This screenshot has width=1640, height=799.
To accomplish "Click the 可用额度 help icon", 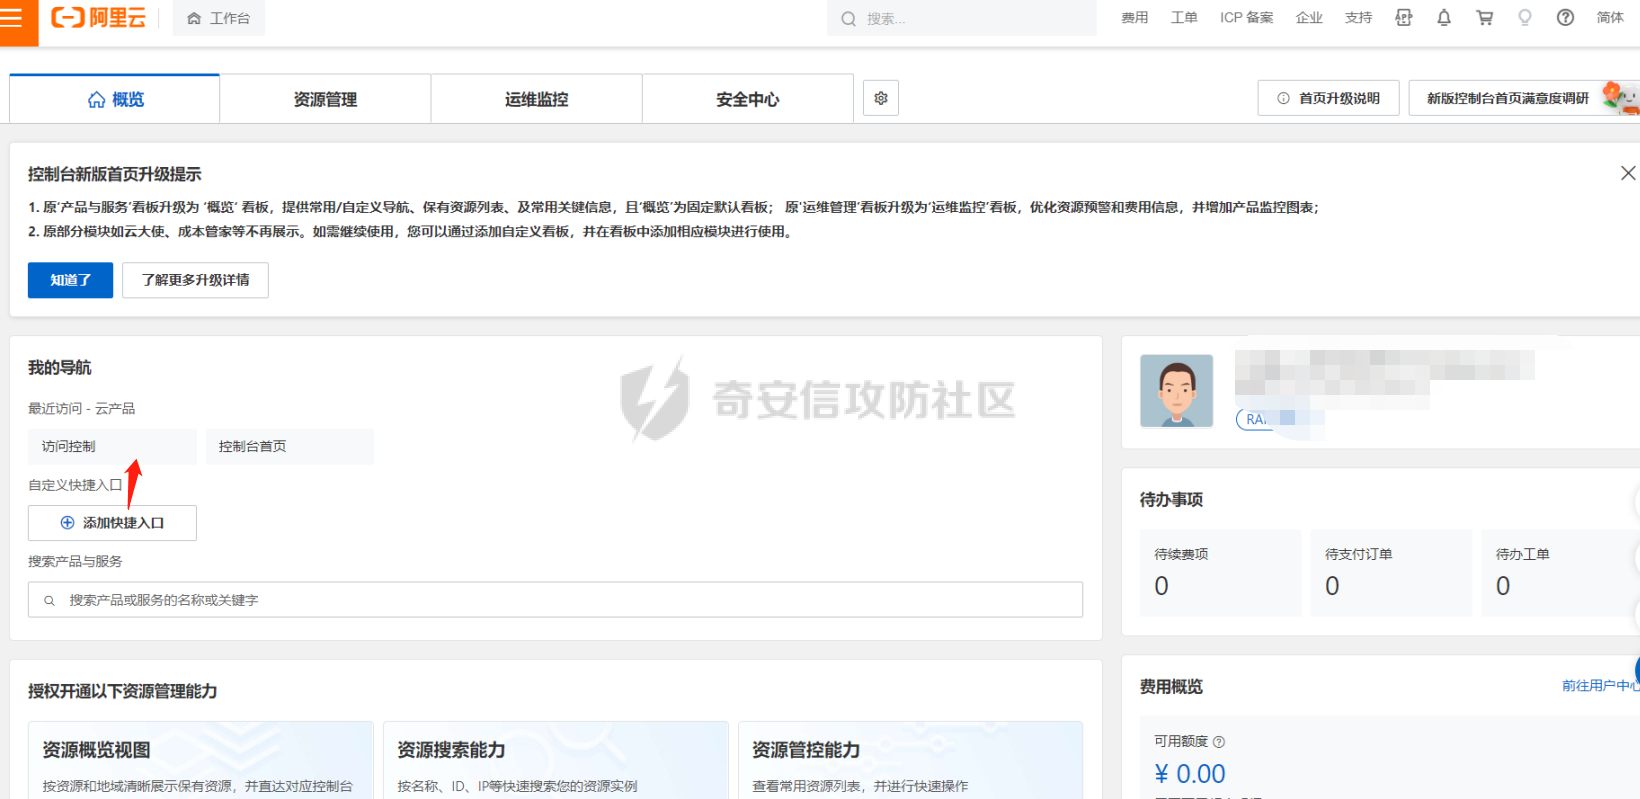I will pos(1219,742).
